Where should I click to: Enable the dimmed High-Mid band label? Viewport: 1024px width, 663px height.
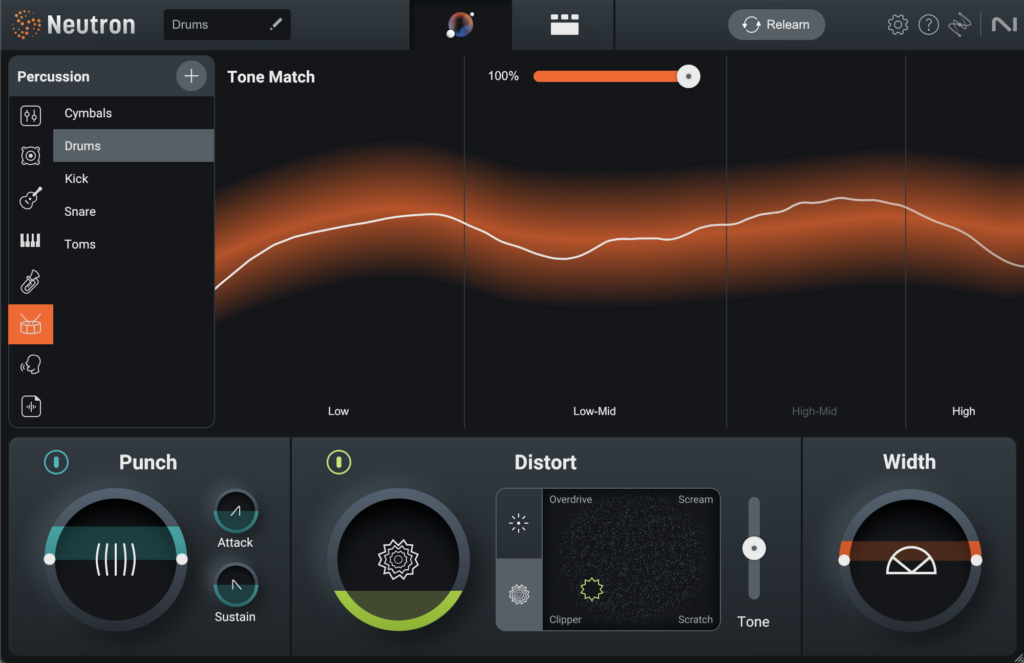[x=814, y=411]
